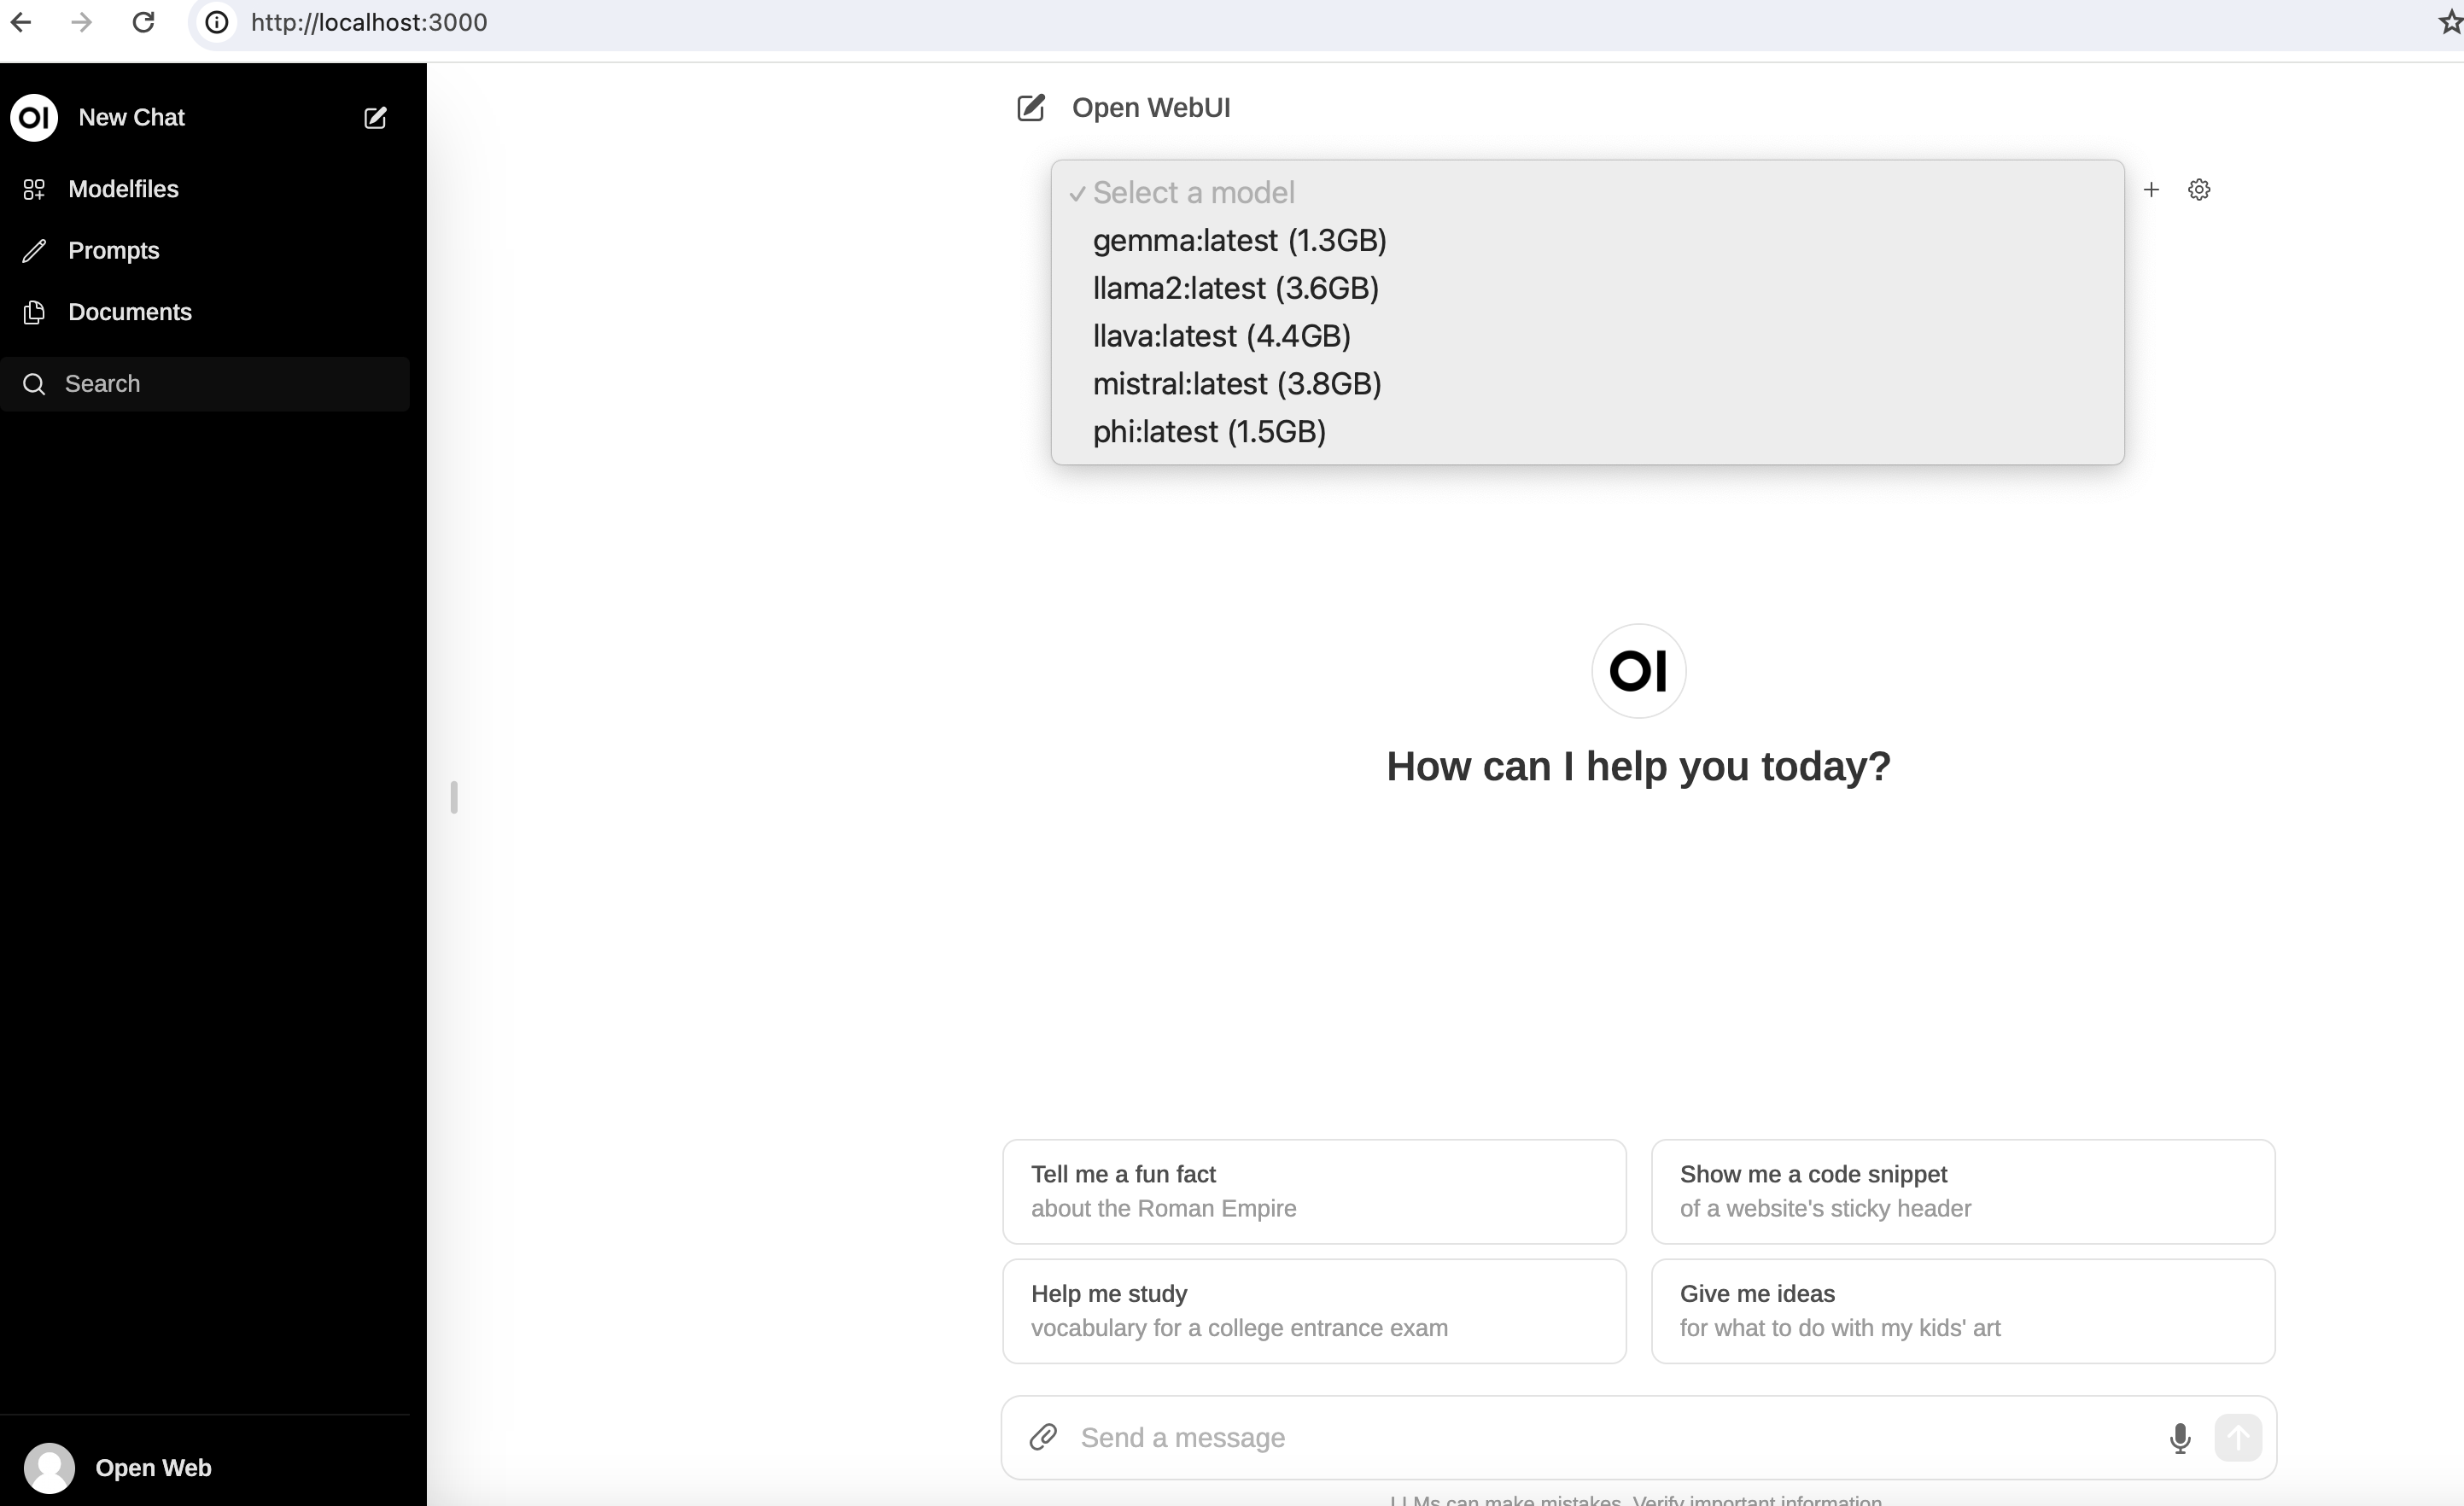Click the send message arrow button
2464x1506 pixels.
click(x=2237, y=1438)
